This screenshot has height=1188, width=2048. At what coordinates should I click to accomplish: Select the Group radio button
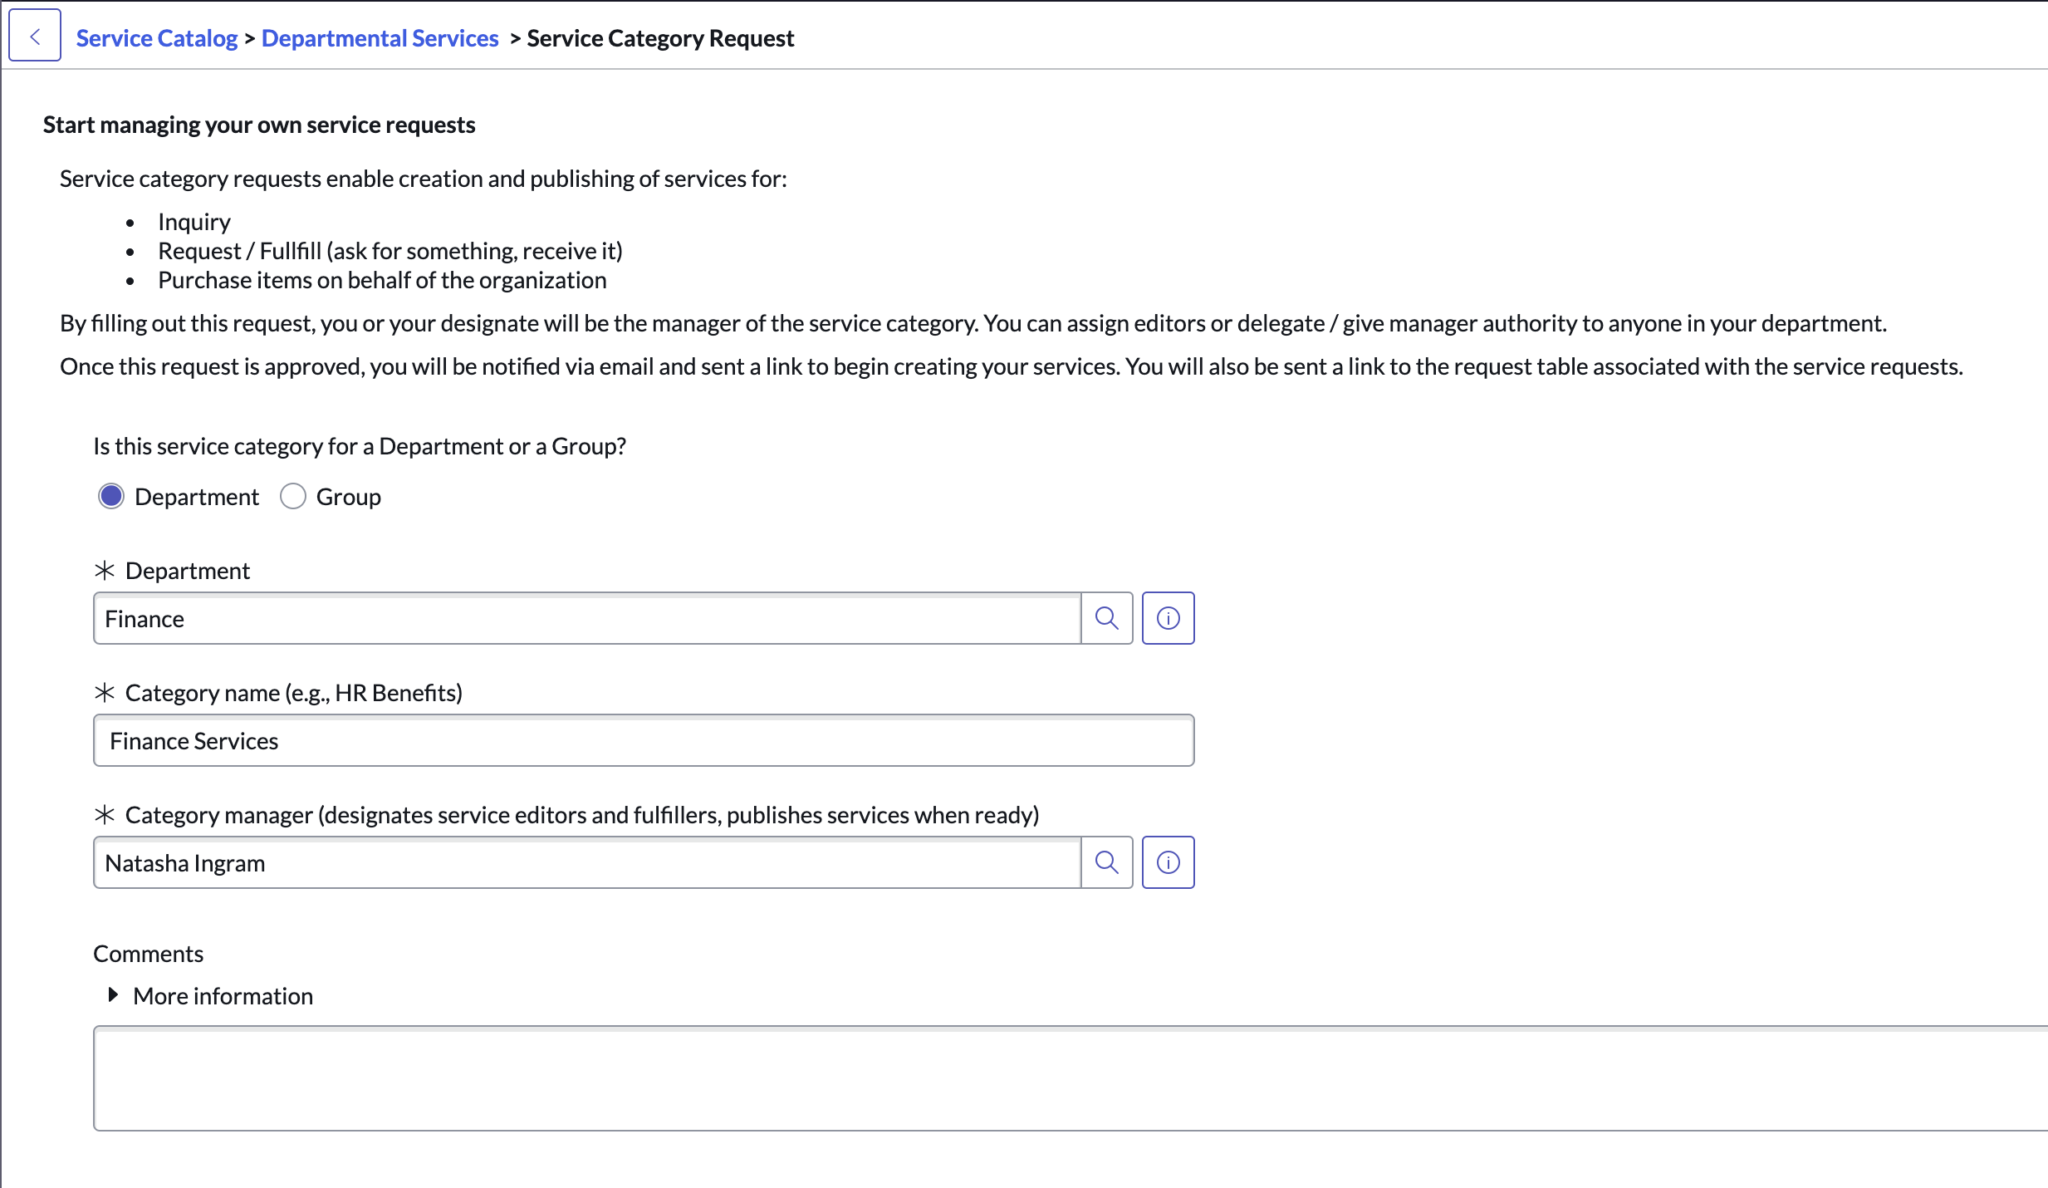[x=293, y=496]
